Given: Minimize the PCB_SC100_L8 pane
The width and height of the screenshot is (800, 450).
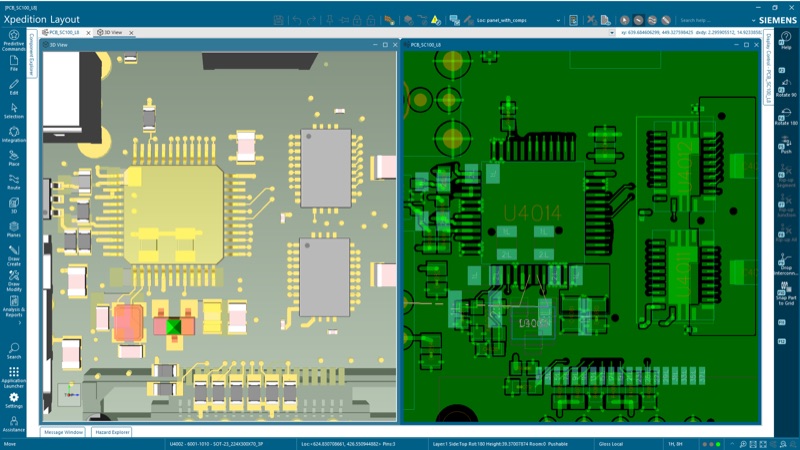Looking at the screenshot, I should pos(736,45).
